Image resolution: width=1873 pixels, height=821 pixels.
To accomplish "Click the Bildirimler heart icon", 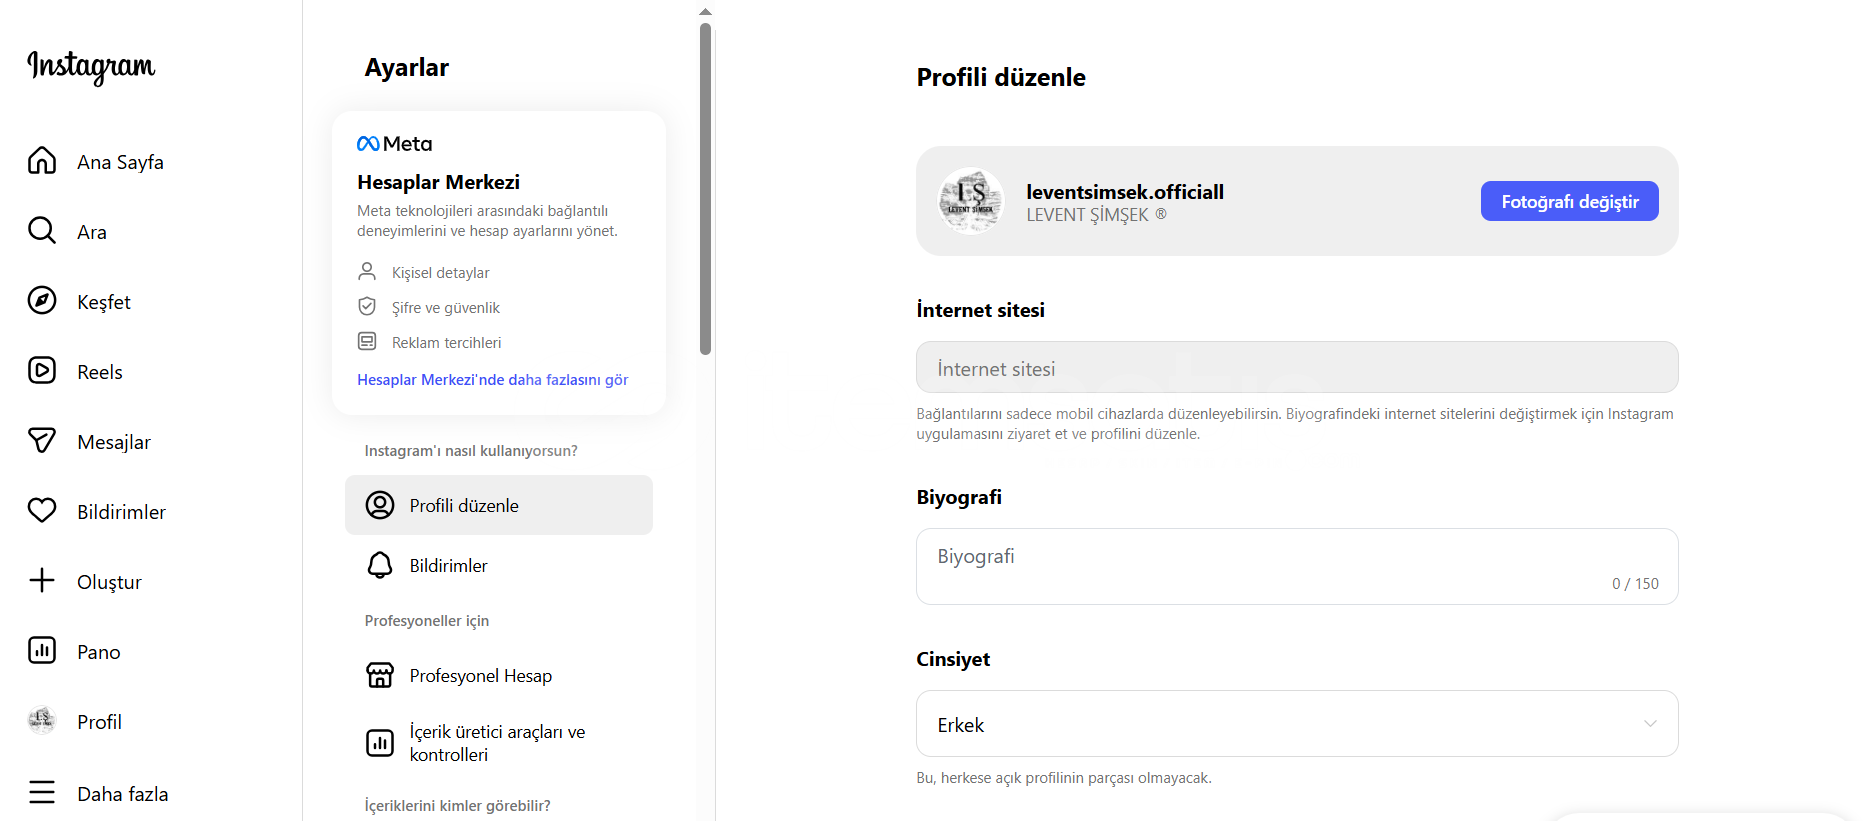I will pyautogui.click(x=42, y=511).
